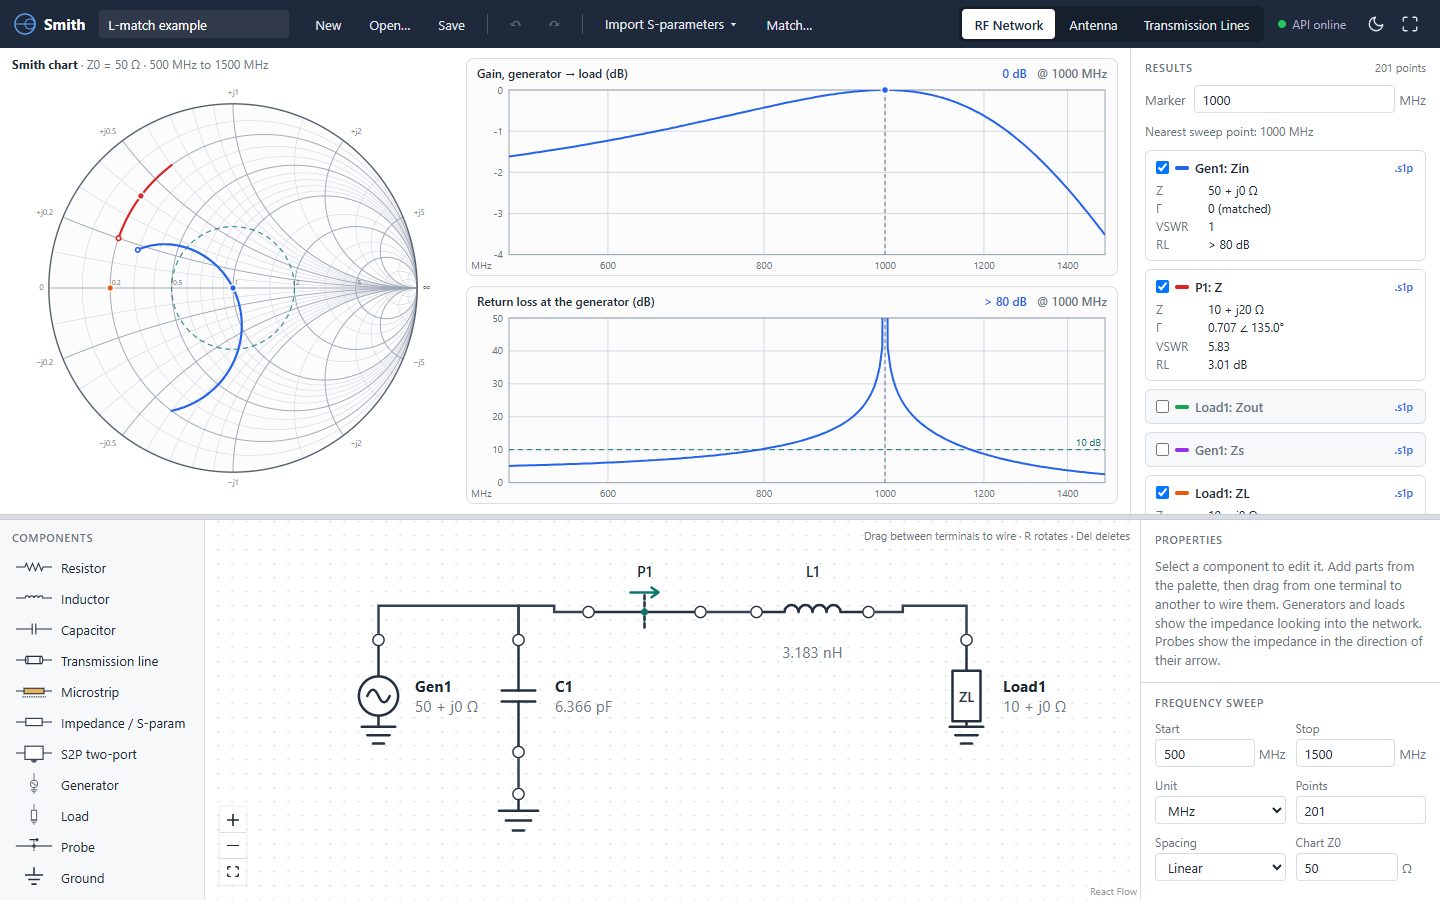Click the Save menu item

[451, 25]
